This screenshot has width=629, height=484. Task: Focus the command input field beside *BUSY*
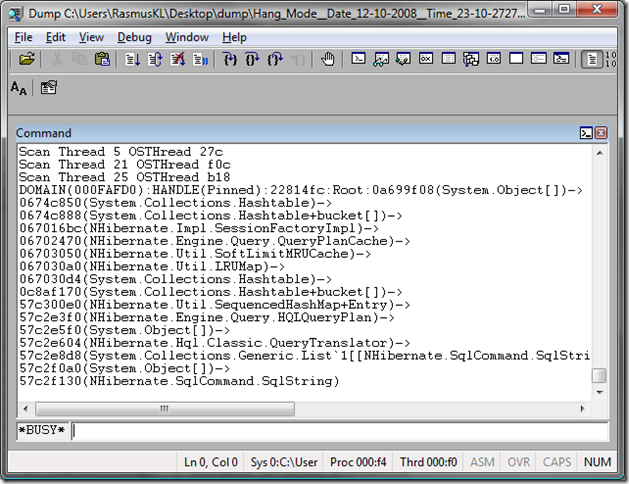pyautogui.click(x=340, y=431)
